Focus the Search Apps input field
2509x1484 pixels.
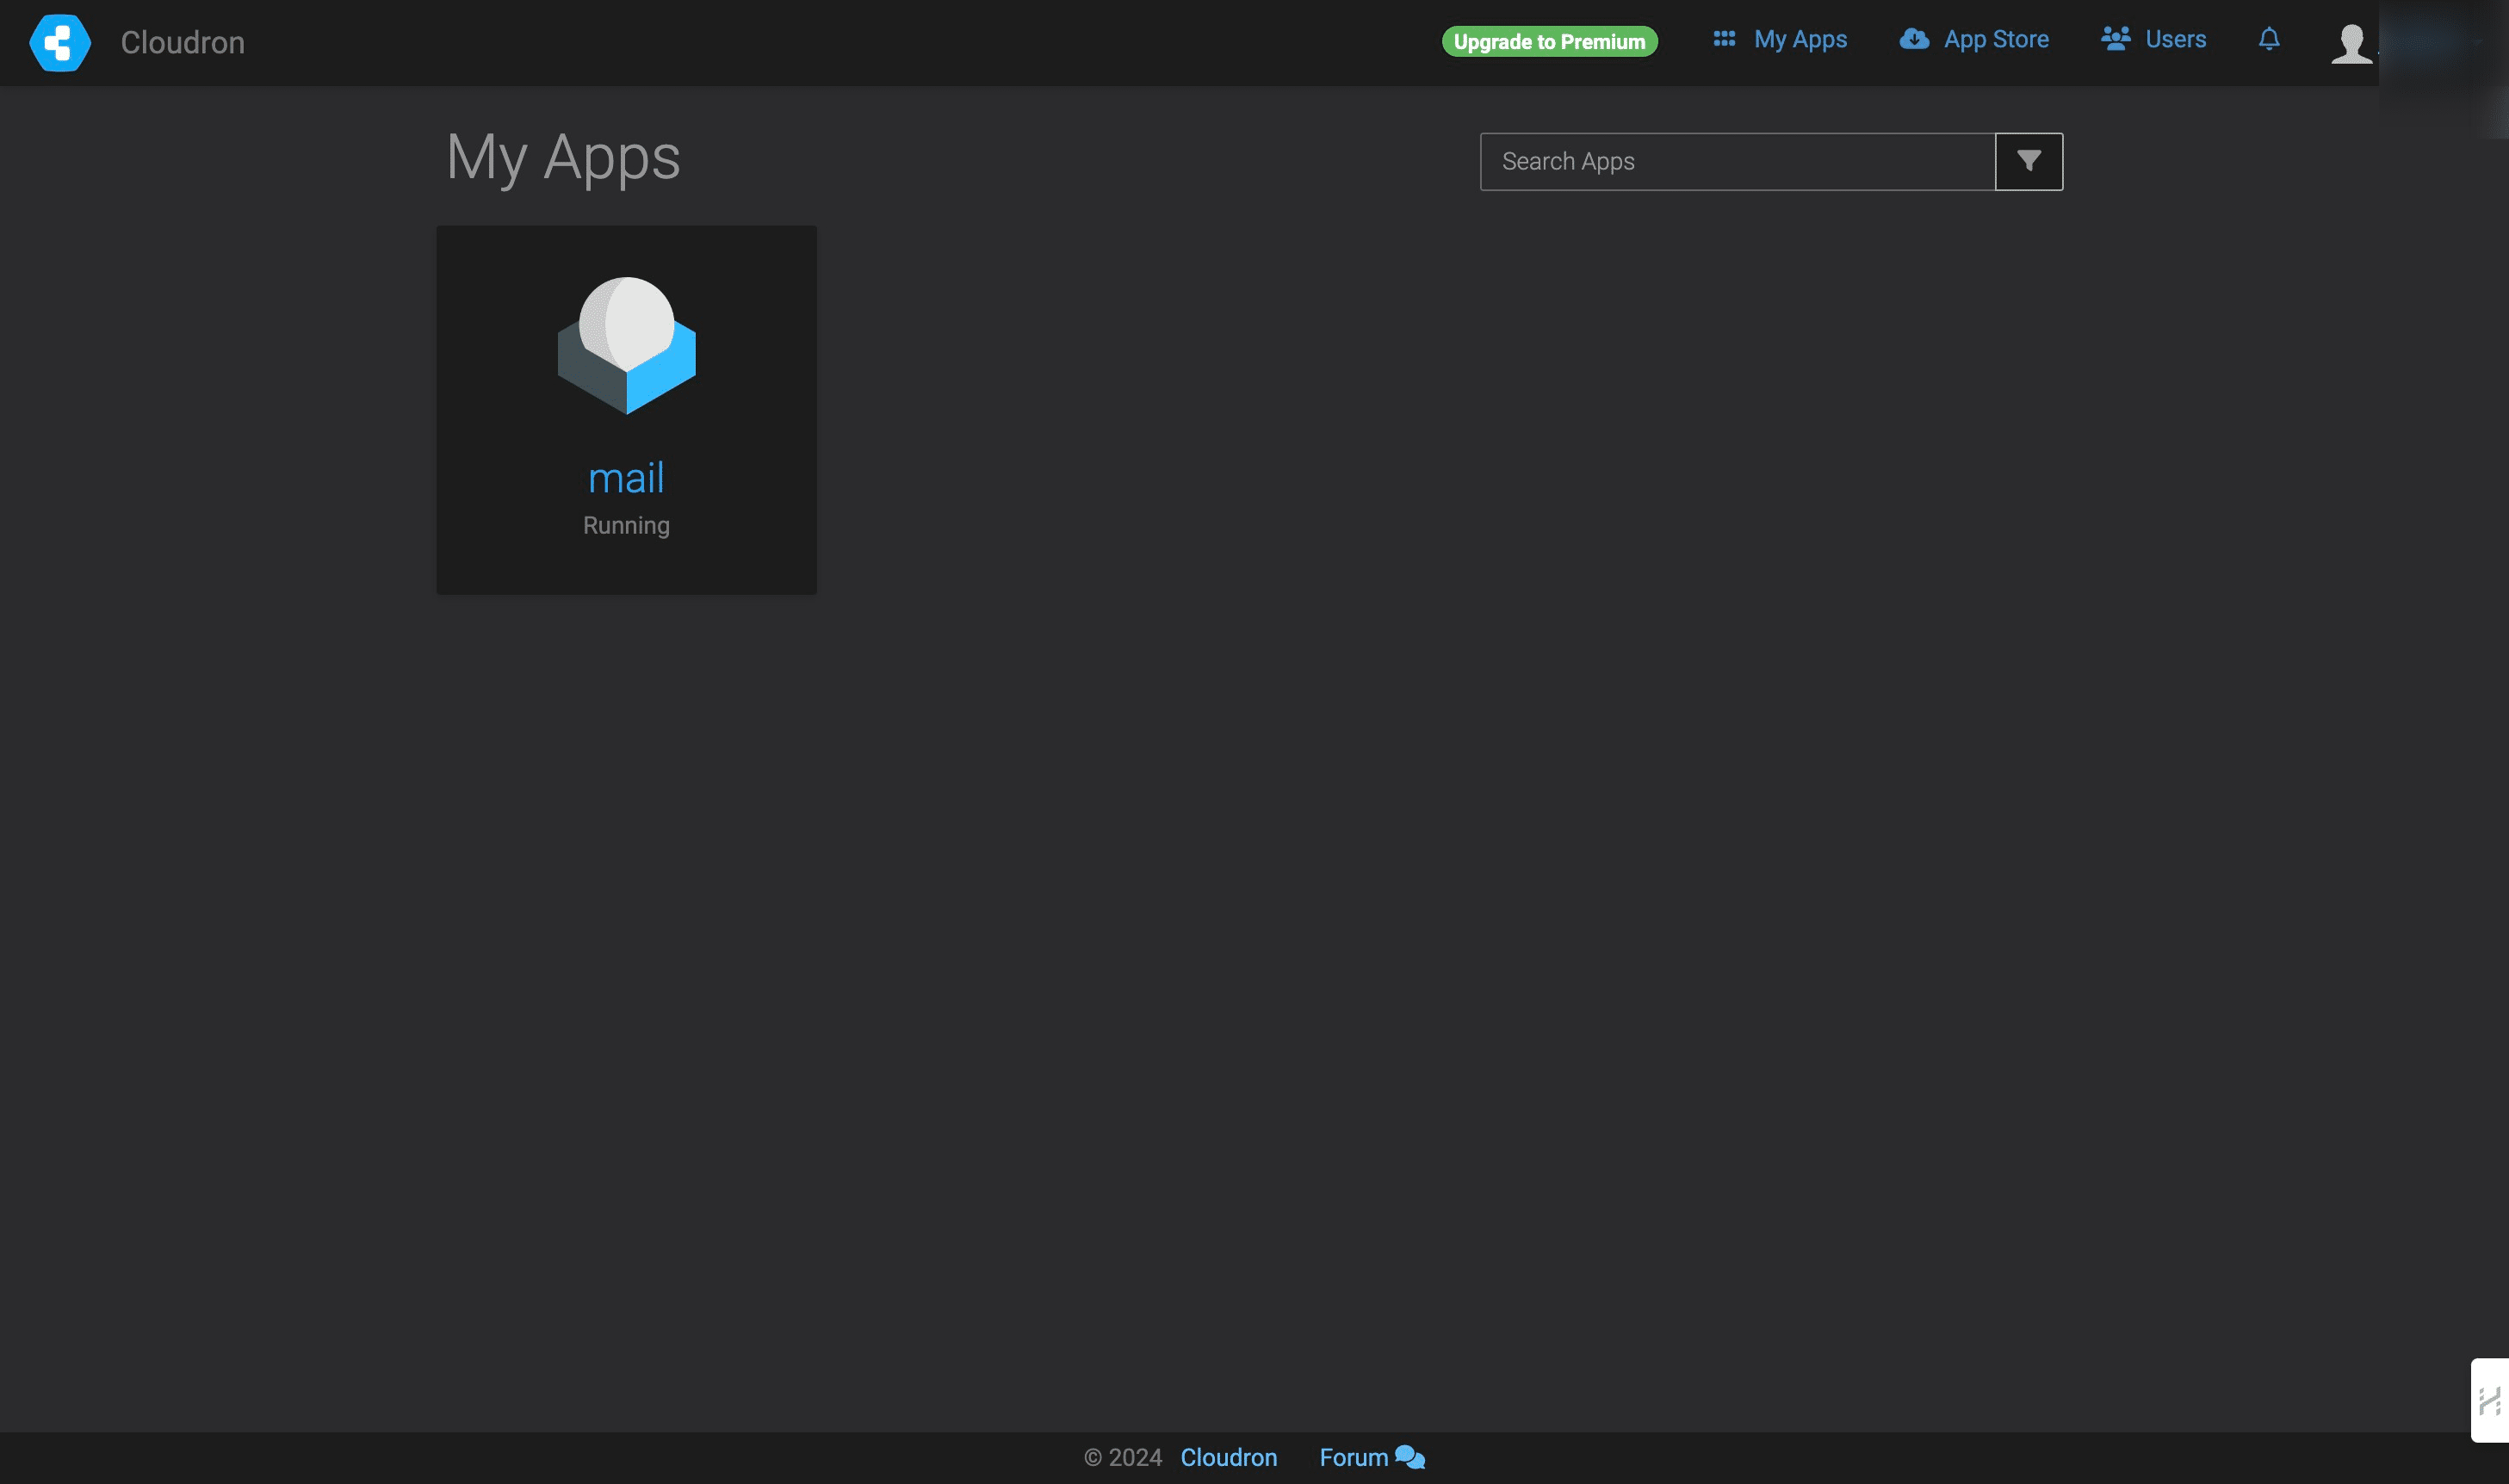[1737, 161]
